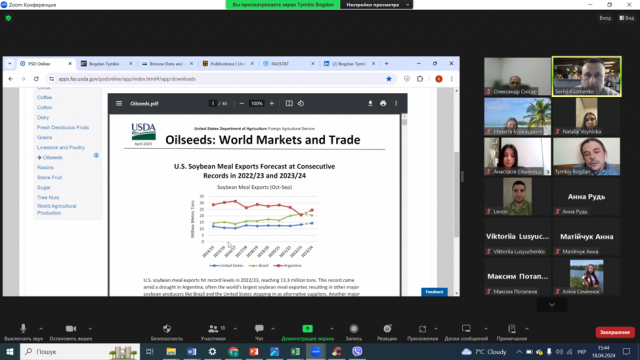Open the PDF sidebar hamburger menu
This screenshot has height=360, width=640.
(119, 103)
